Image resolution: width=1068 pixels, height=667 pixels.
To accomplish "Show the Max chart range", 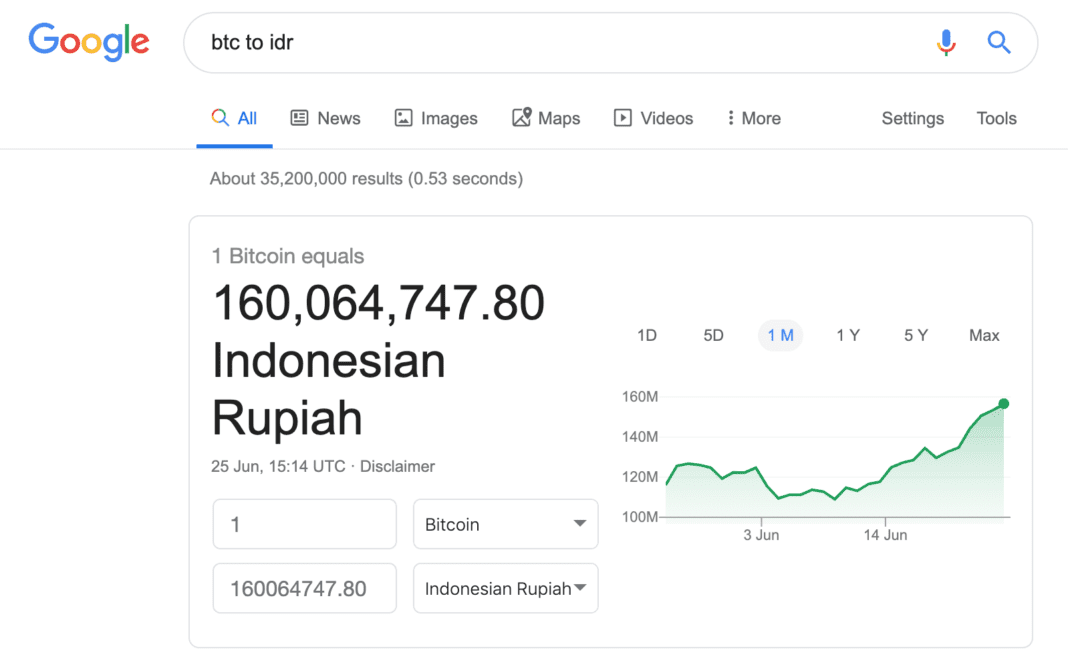I will click(x=984, y=336).
